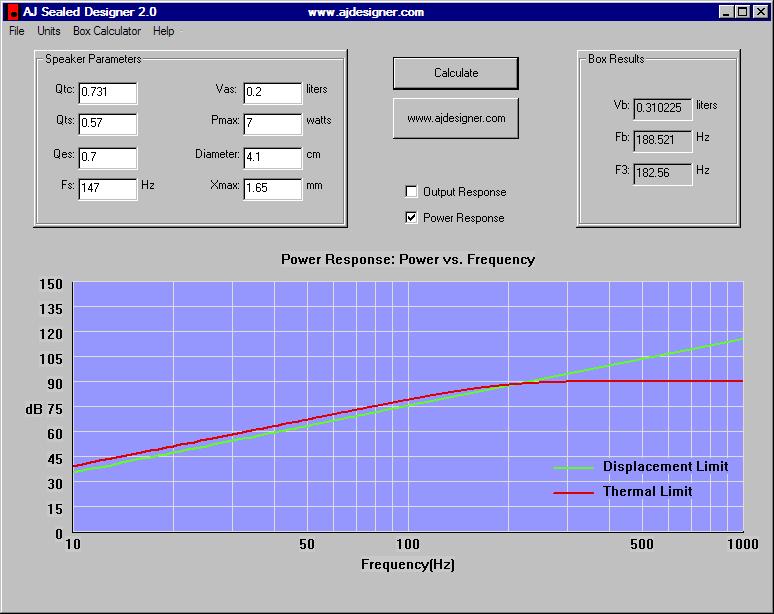Click the dB axis label

click(34, 410)
